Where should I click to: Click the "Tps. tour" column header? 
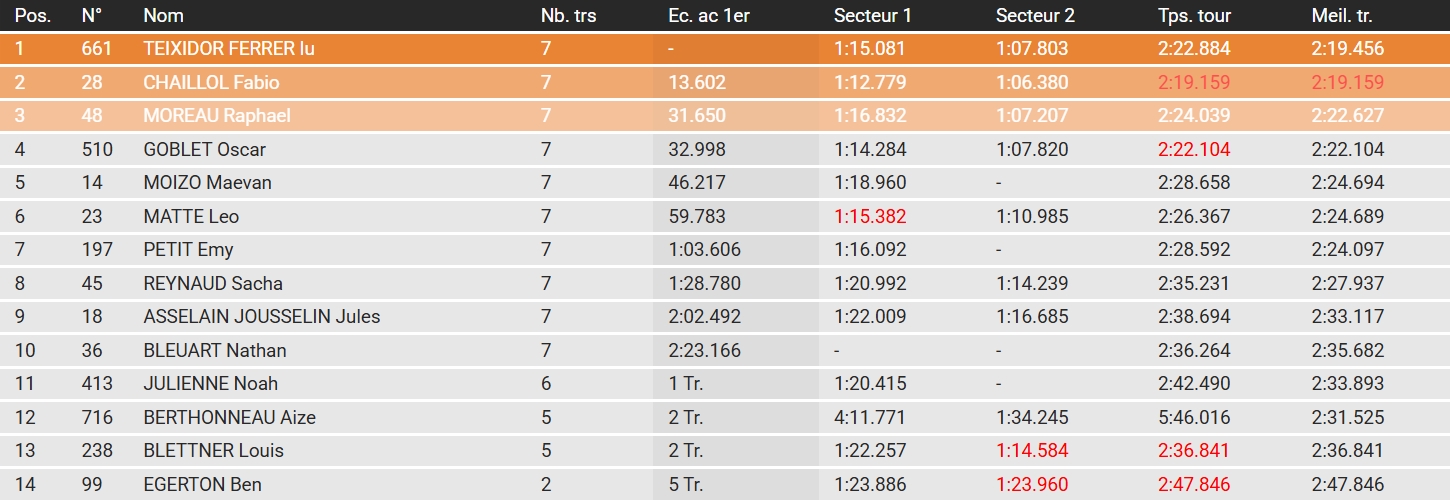(x=1194, y=16)
